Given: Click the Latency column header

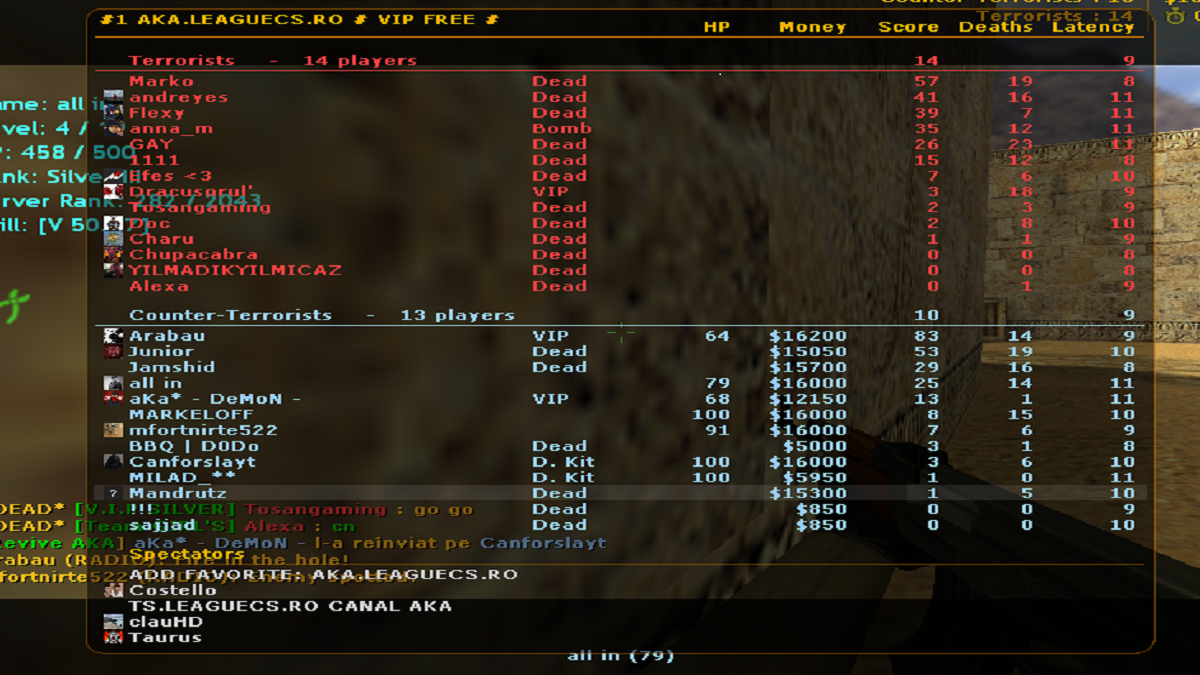Looking at the screenshot, I should (x=1093, y=27).
